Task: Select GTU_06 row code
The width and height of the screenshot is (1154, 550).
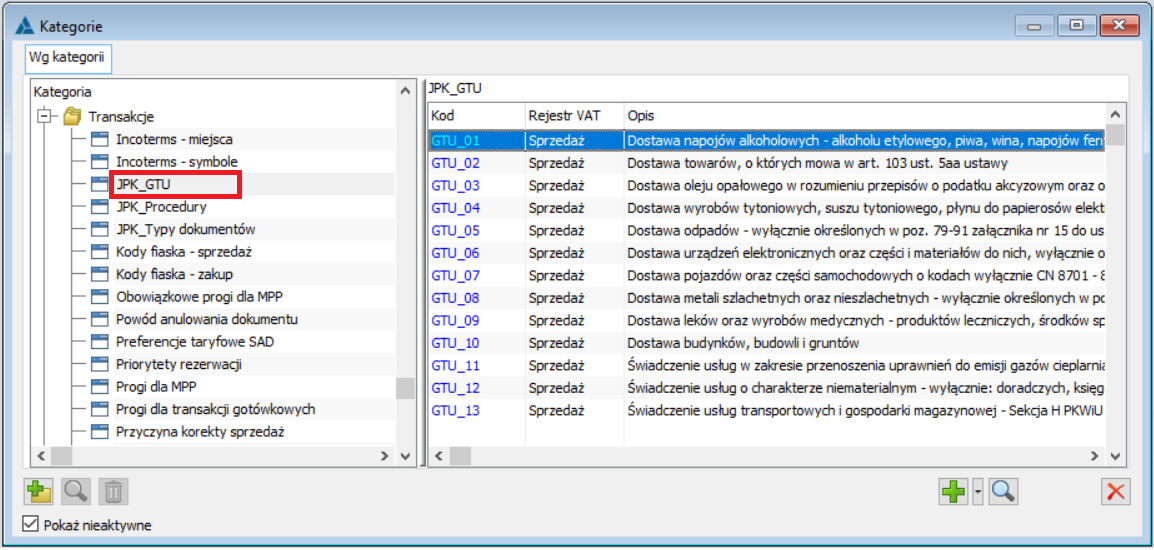Action: tap(456, 253)
